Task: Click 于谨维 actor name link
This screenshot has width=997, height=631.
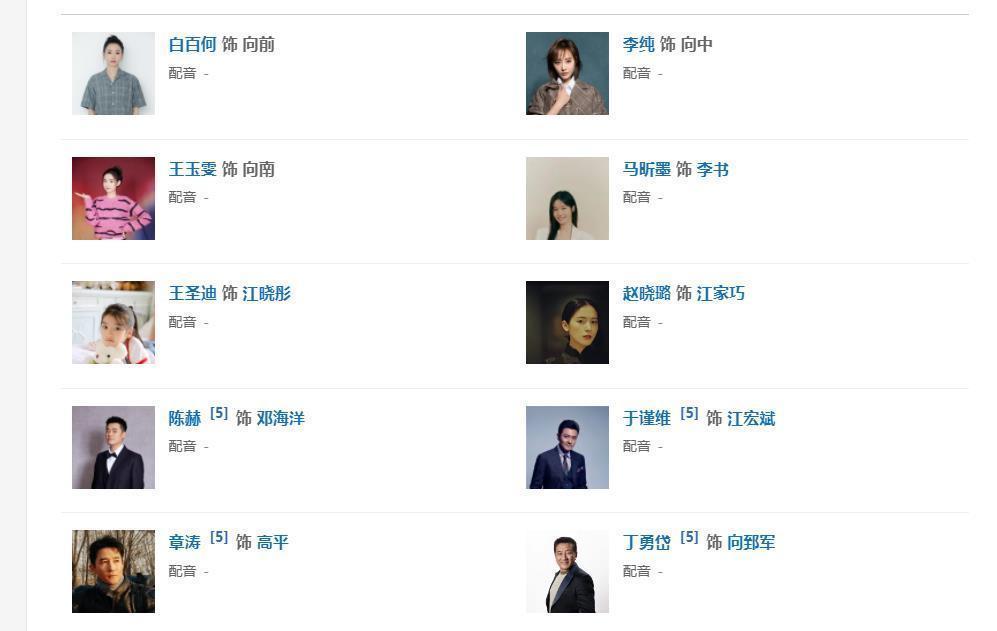Action: coord(646,419)
